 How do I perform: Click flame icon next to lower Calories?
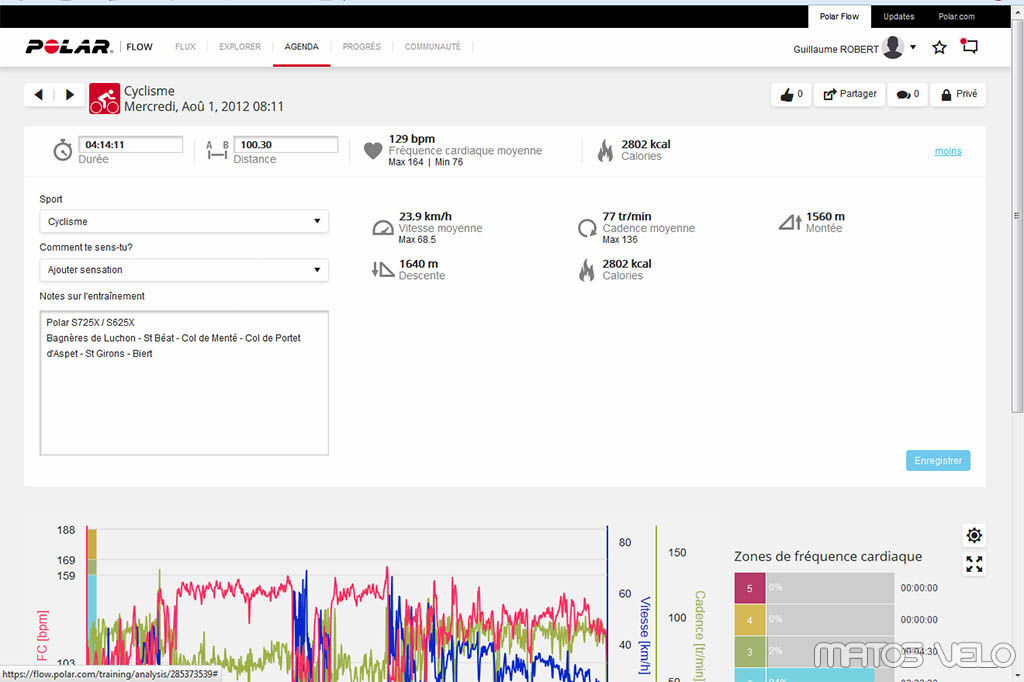(586, 270)
